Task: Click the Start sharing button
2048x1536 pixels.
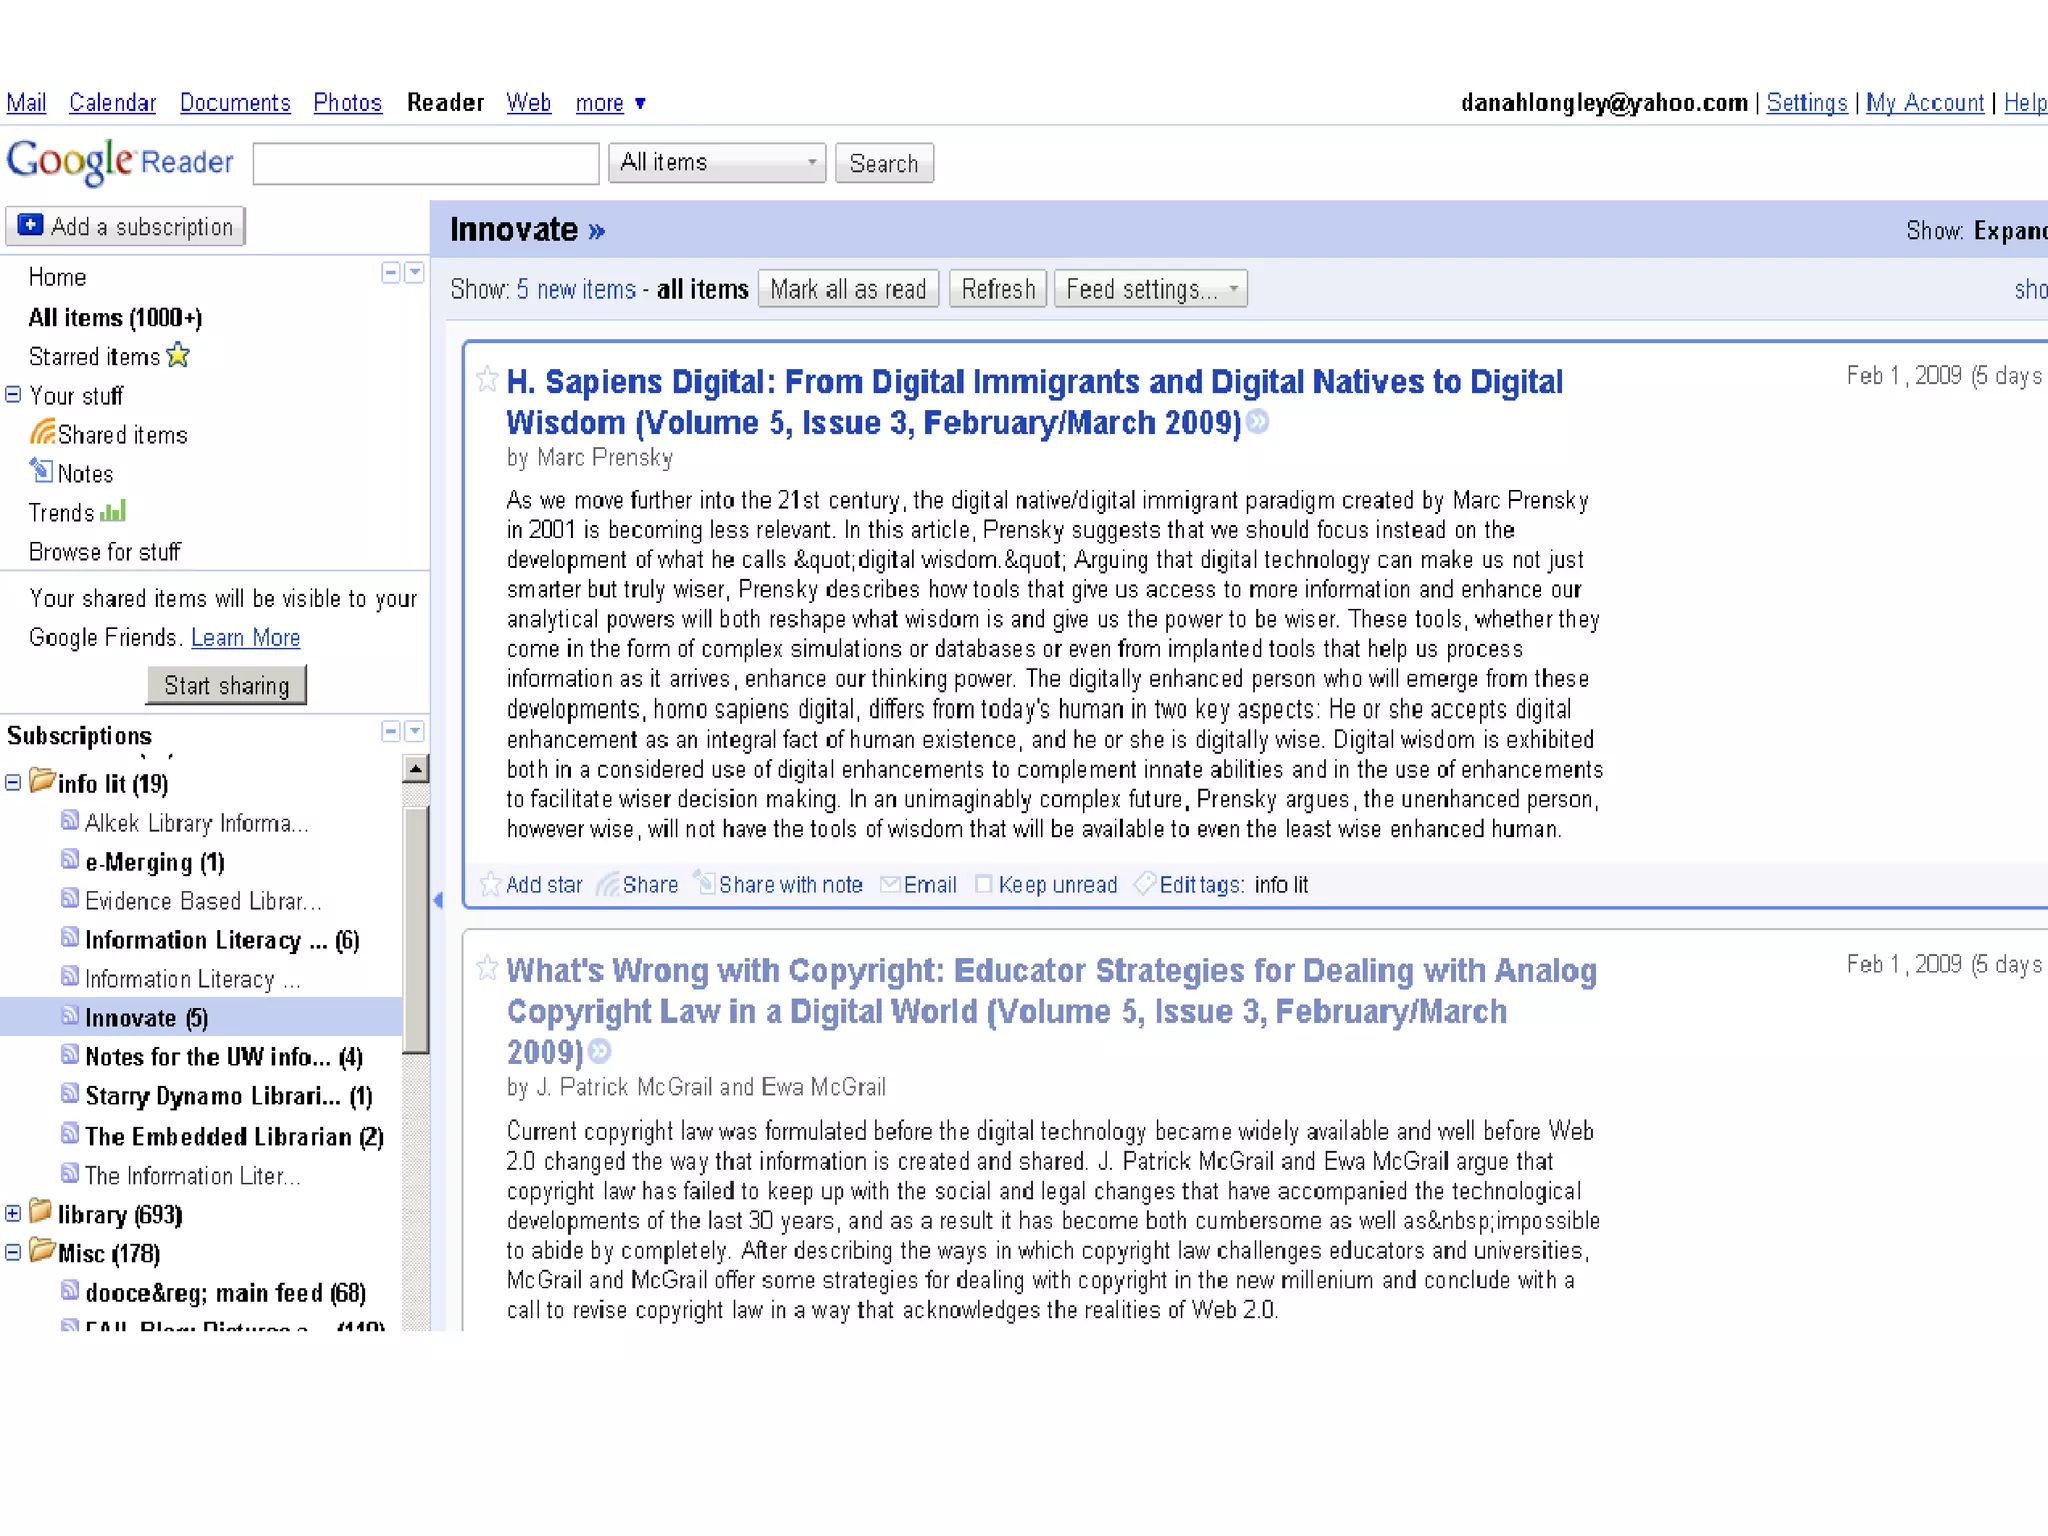Action: coord(226,685)
